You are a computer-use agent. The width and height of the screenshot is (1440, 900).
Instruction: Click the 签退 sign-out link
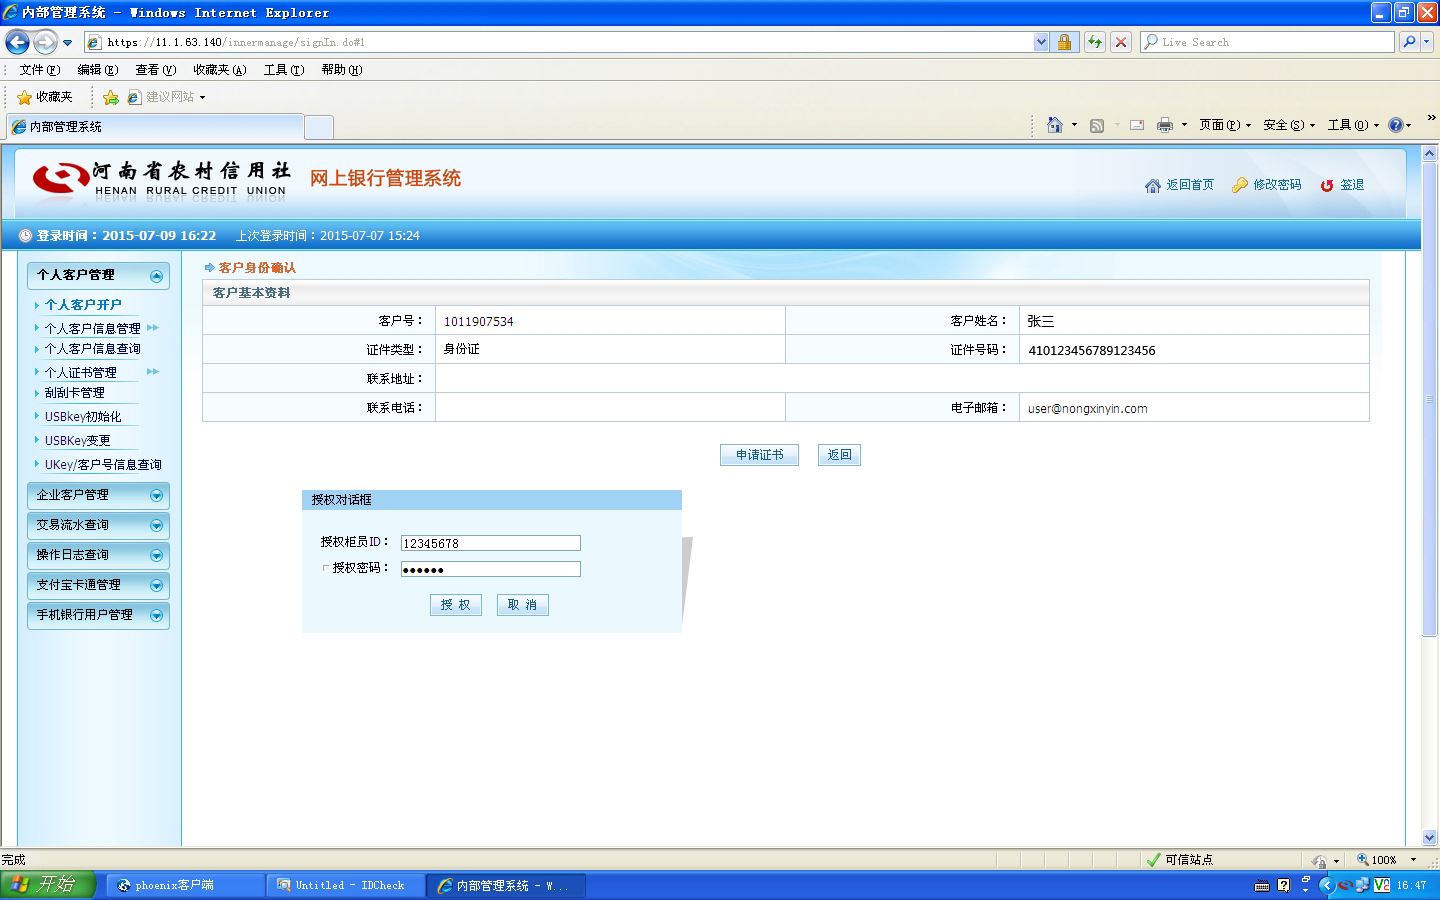point(1342,185)
